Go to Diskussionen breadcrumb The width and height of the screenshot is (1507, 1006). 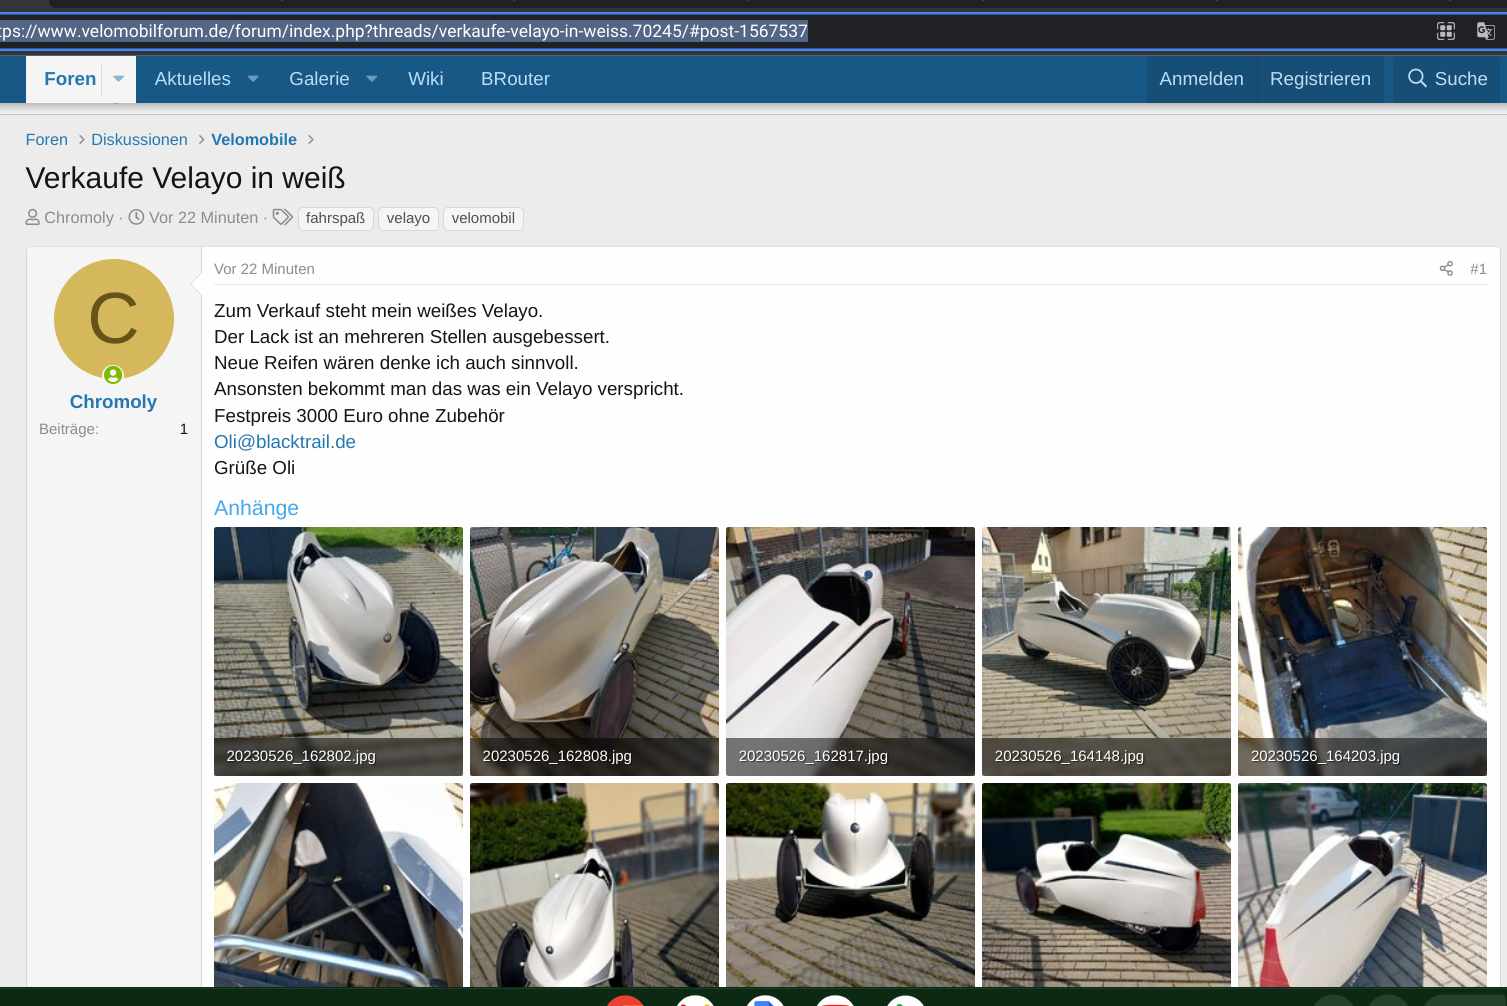pyautogui.click(x=139, y=140)
